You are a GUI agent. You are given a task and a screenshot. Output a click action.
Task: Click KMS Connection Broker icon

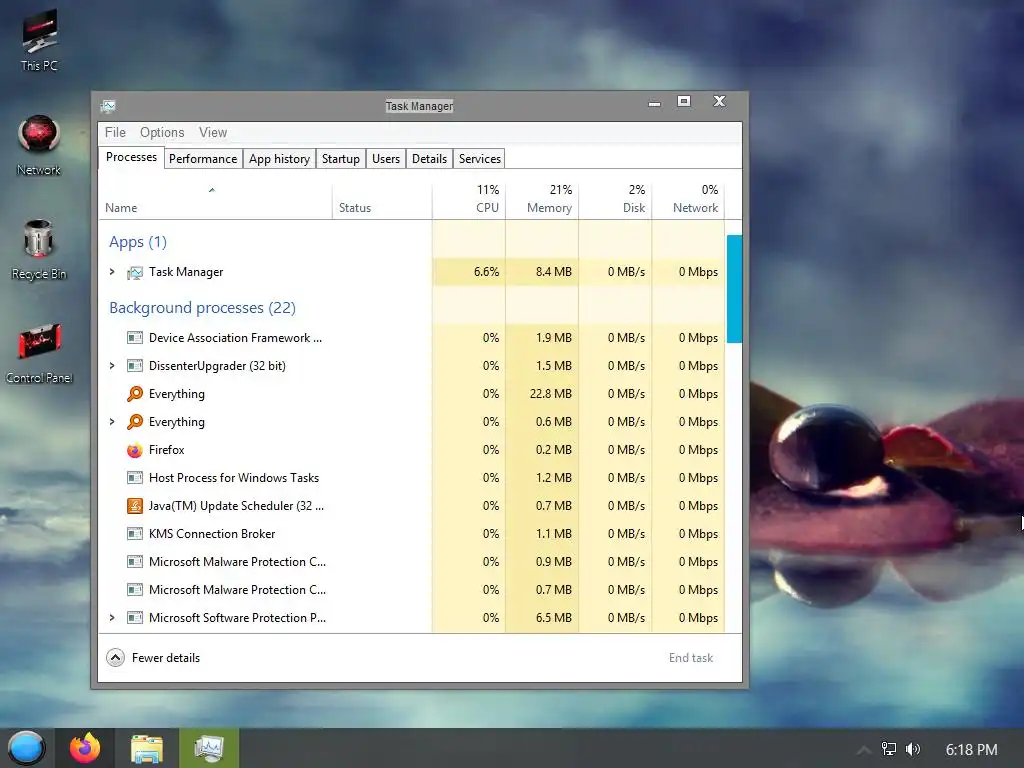point(135,534)
